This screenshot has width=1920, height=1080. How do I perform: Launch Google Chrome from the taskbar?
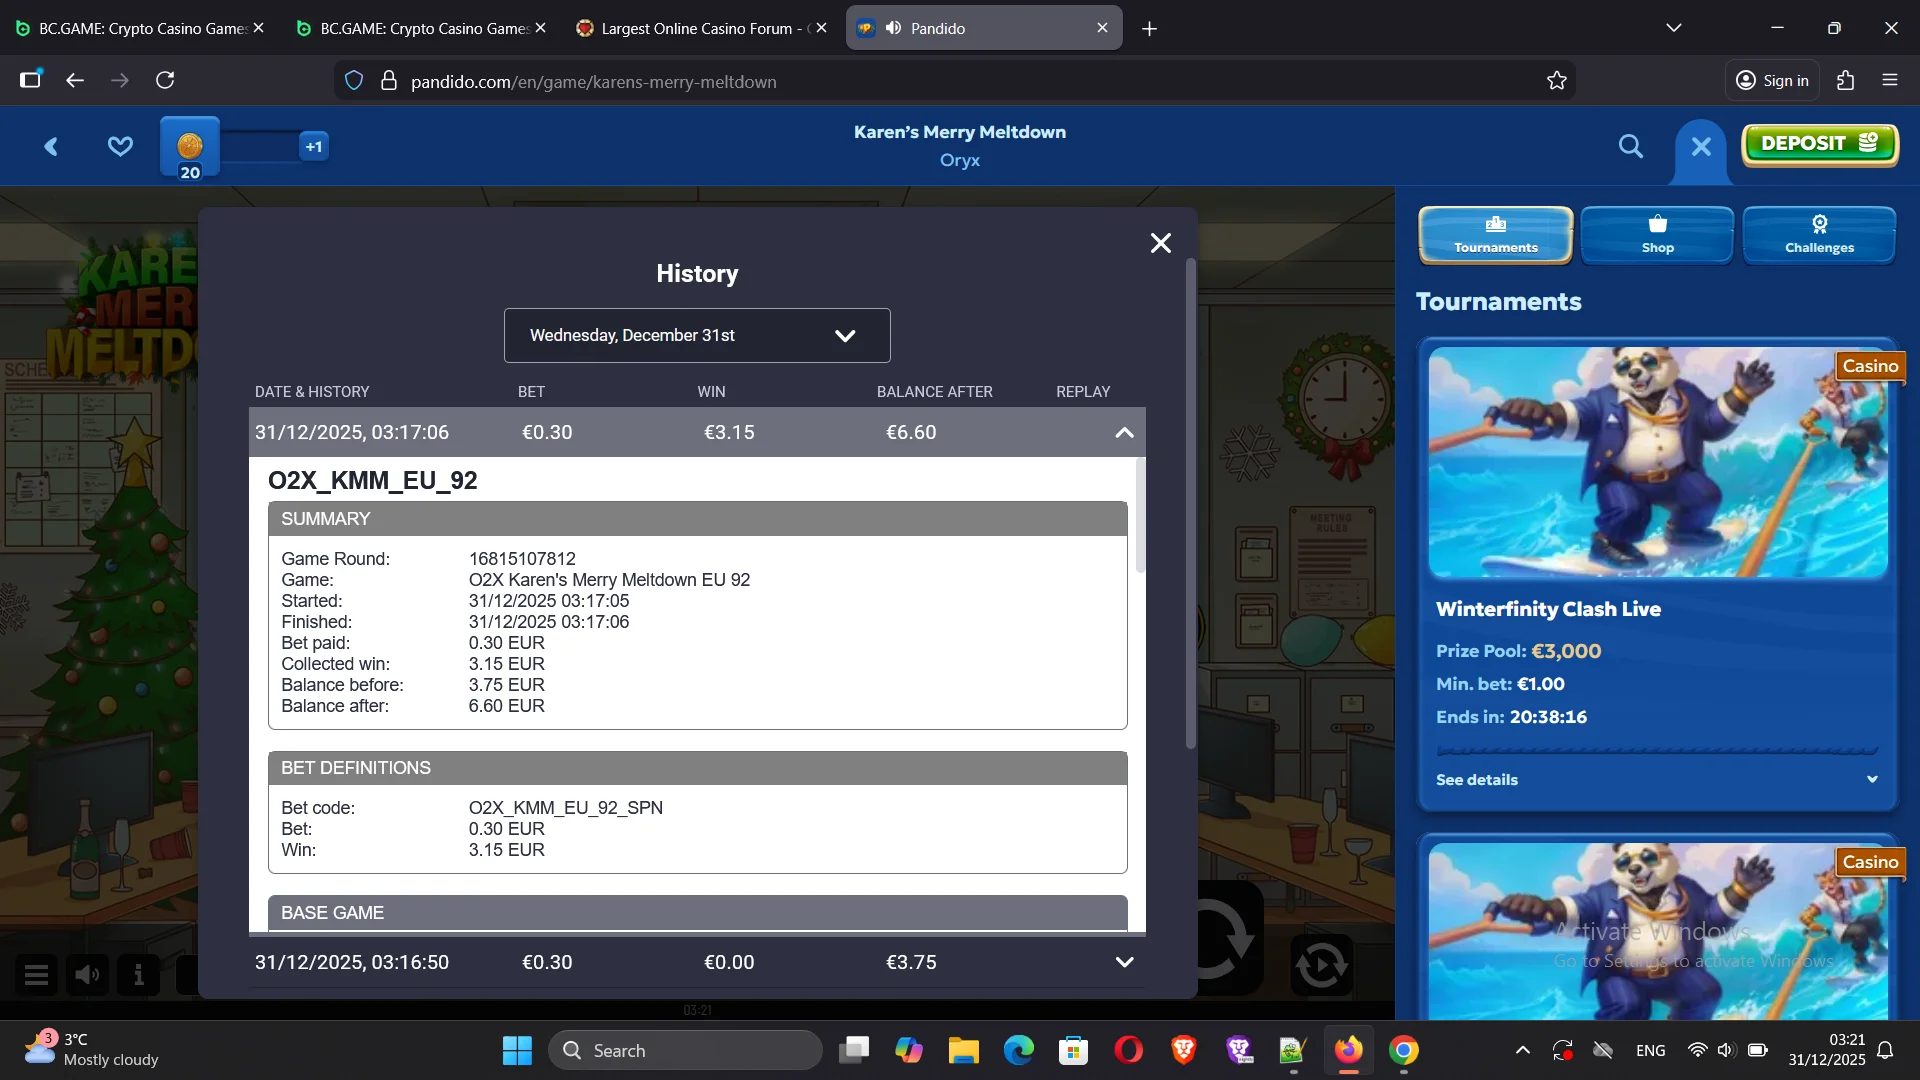pyautogui.click(x=1404, y=1050)
